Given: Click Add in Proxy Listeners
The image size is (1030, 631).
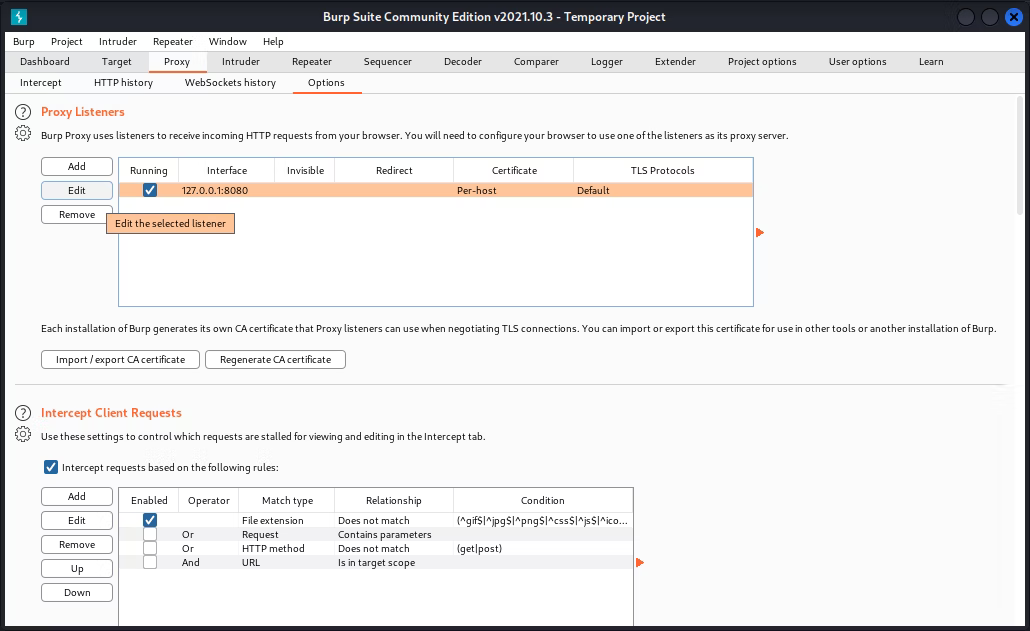Looking at the screenshot, I should coord(77,167).
